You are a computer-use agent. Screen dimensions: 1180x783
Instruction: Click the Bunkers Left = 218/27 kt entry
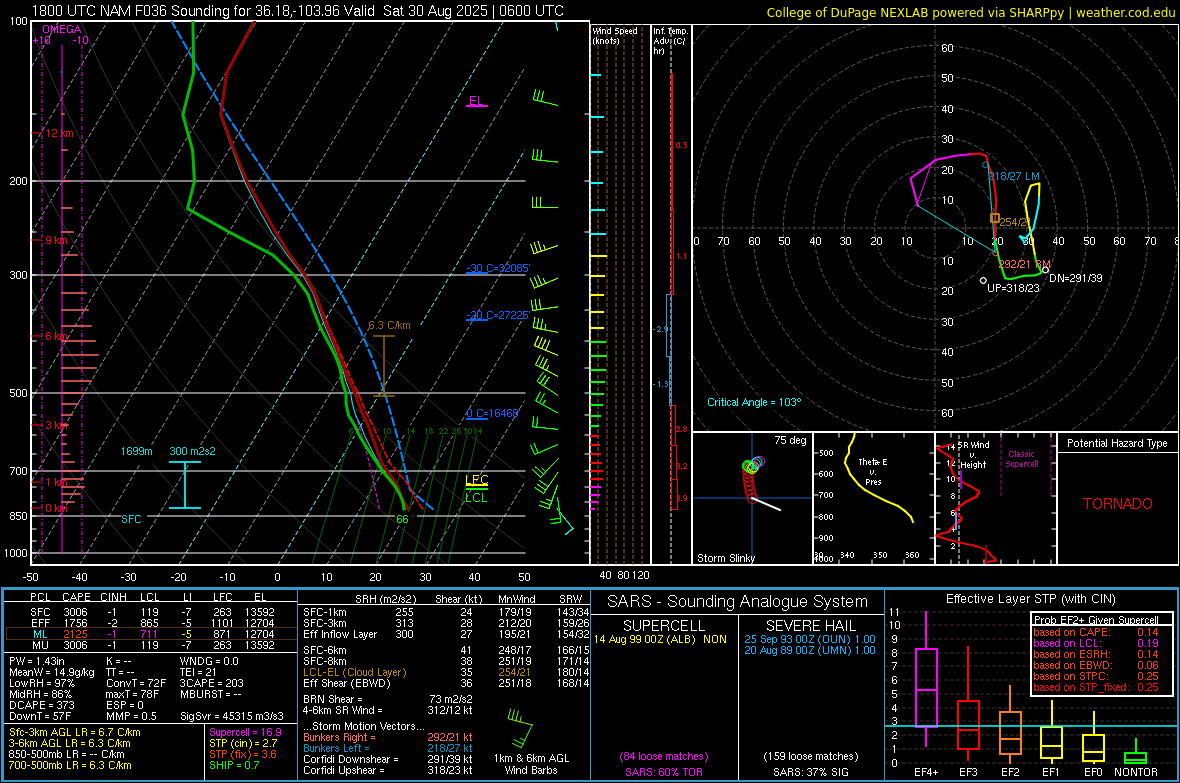[x=388, y=748]
